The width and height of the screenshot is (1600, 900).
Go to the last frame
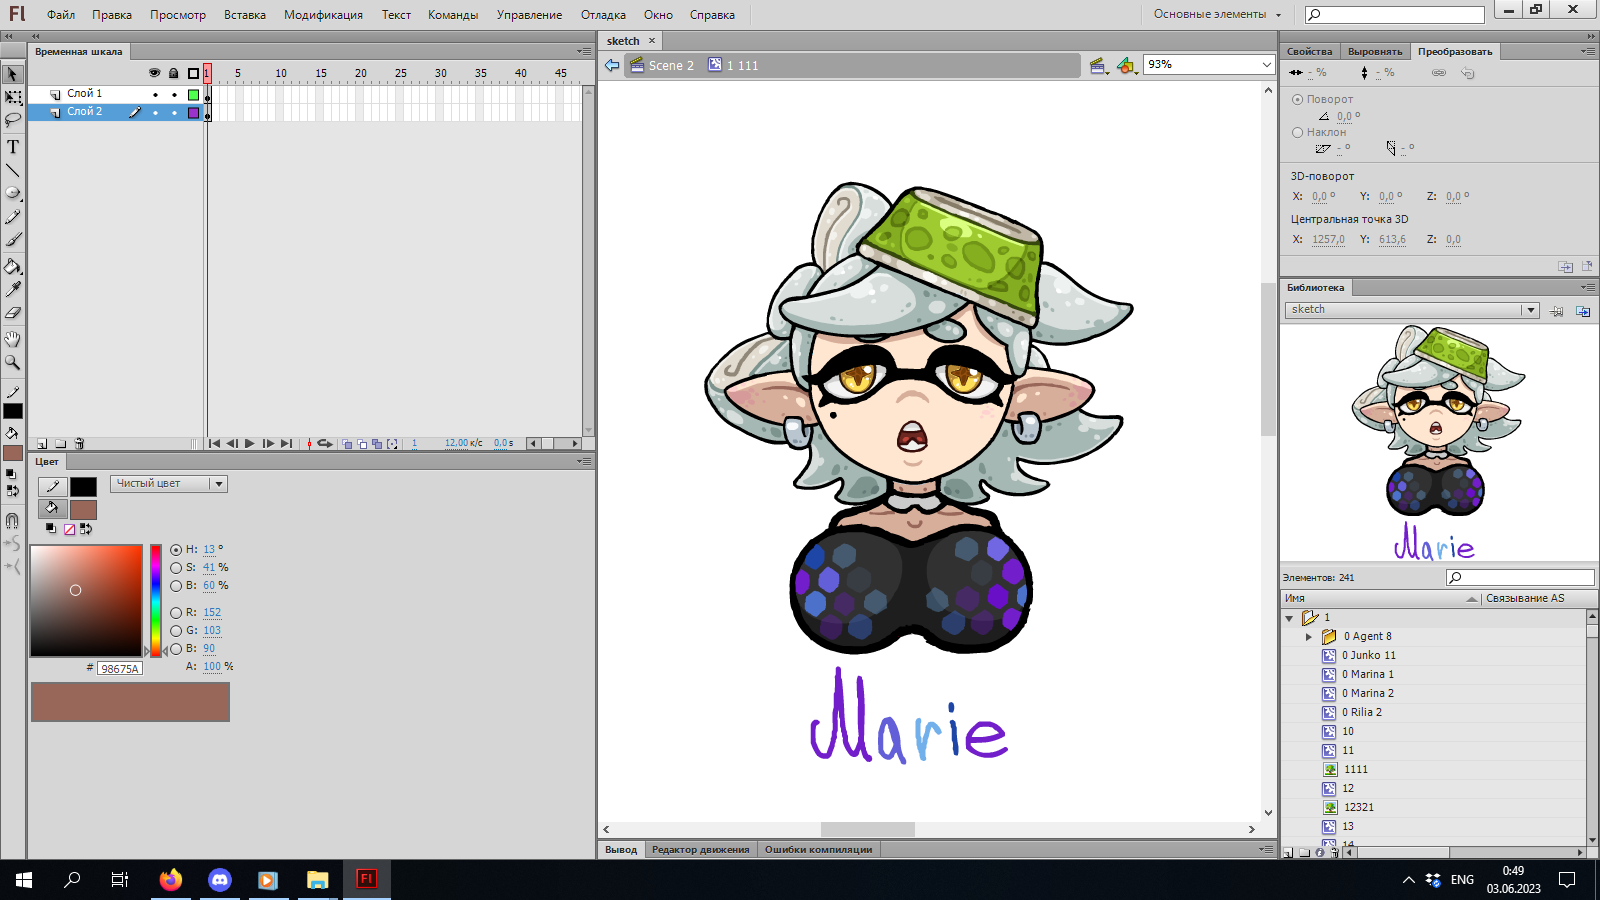click(287, 444)
